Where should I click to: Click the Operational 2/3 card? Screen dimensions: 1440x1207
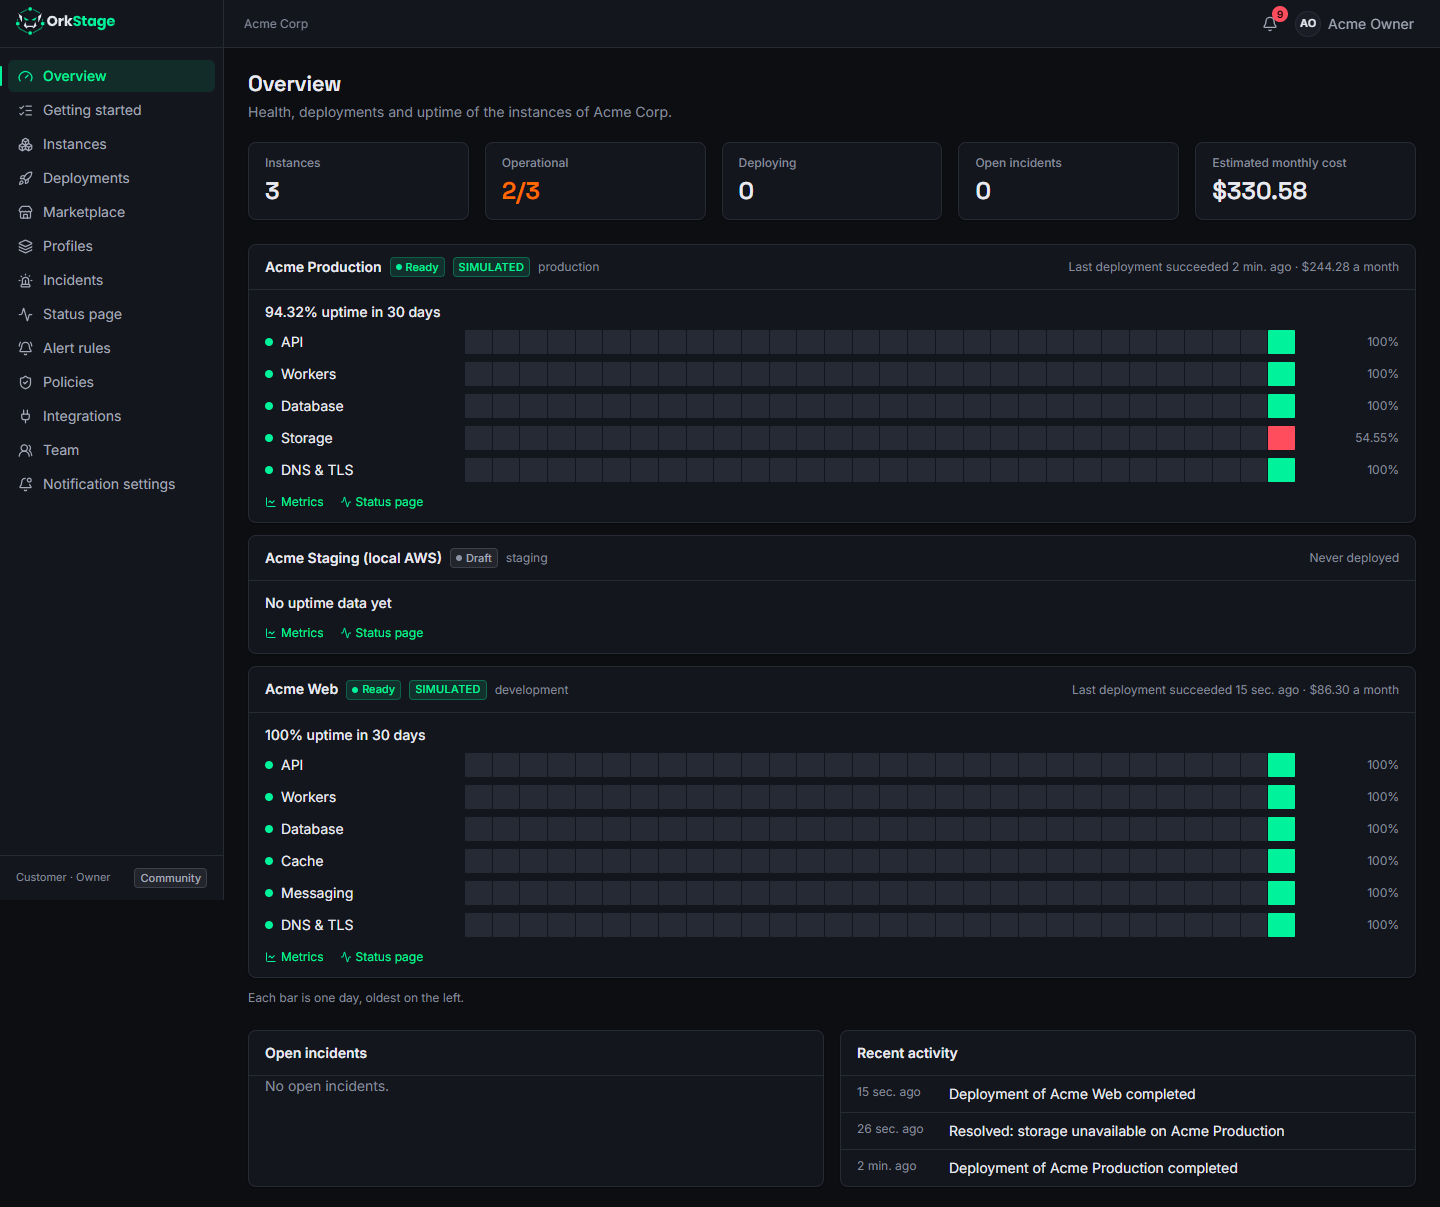(595, 181)
